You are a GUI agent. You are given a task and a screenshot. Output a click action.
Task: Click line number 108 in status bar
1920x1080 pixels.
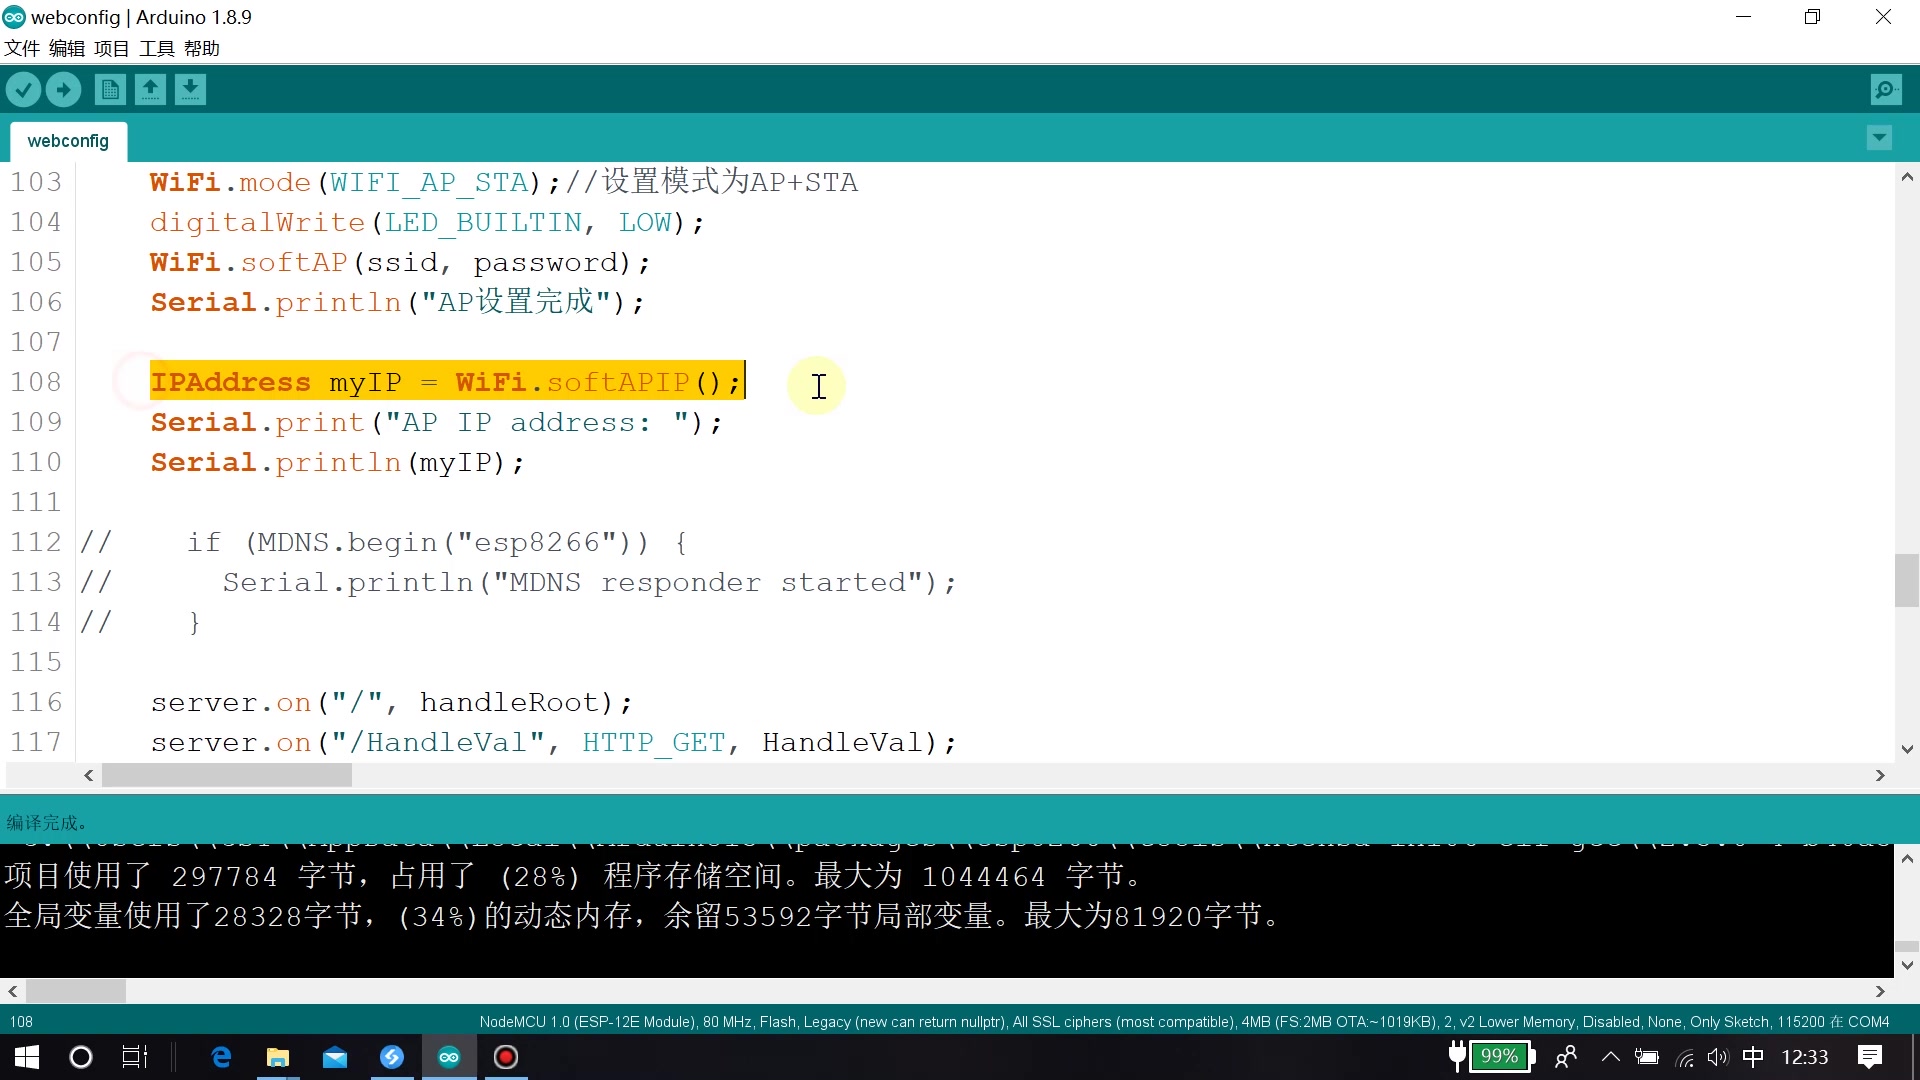coord(21,1022)
